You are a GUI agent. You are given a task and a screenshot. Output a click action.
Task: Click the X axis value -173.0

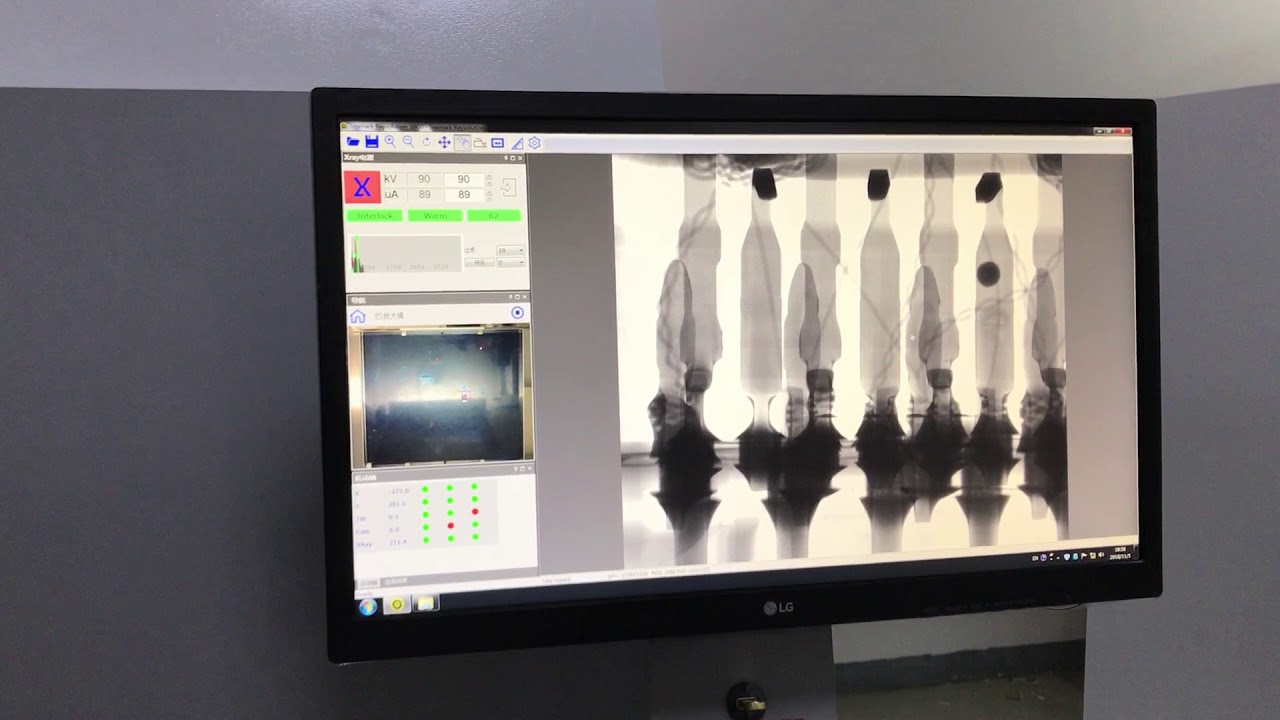coord(399,491)
